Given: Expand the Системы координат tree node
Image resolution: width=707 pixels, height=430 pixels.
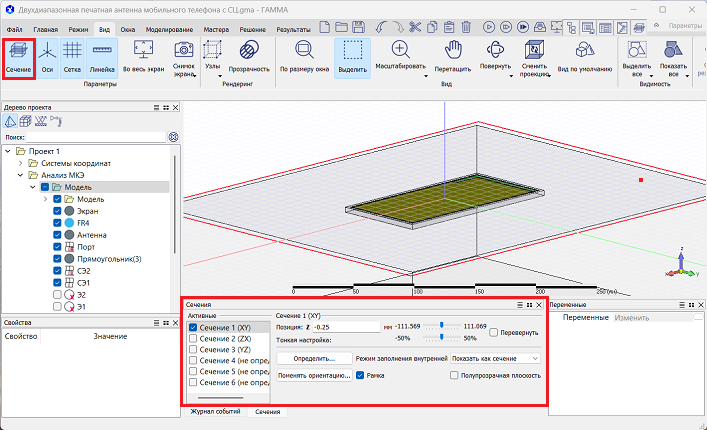Looking at the screenshot, I should pyautogui.click(x=19, y=163).
